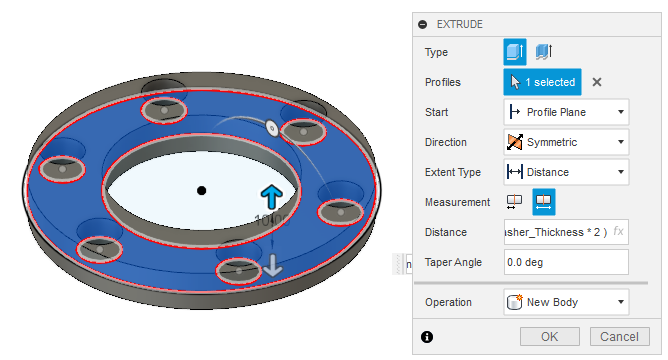Click into the Taper Angle input field
This screenshot has height=360, width=668.
[x=566, y=262]
